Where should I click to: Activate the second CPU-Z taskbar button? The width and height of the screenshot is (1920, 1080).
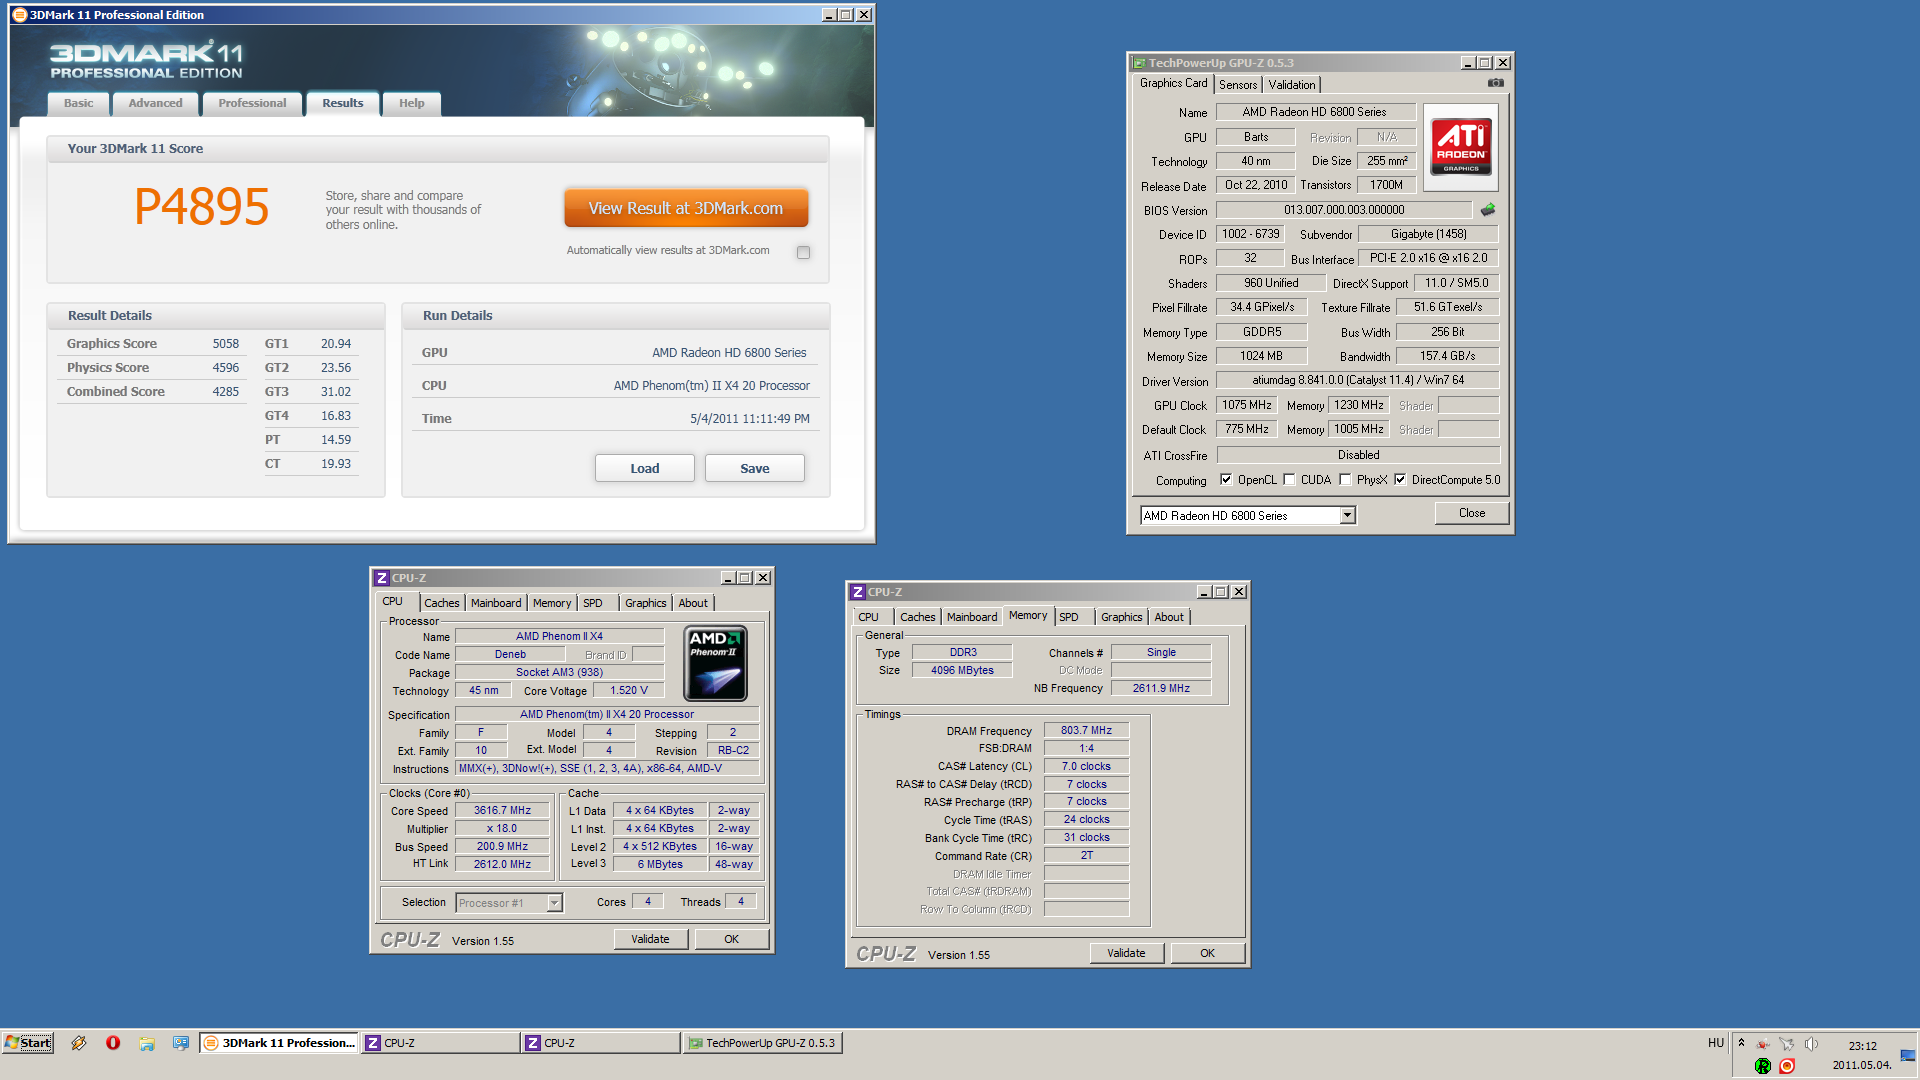click(601, 1043)
